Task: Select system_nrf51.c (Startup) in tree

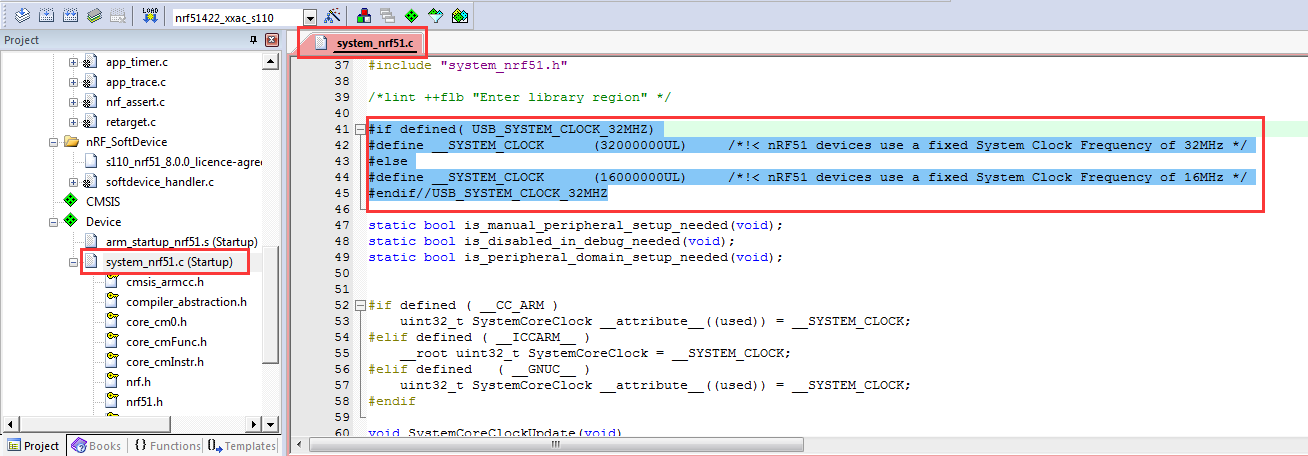Action: pos(169,262)
